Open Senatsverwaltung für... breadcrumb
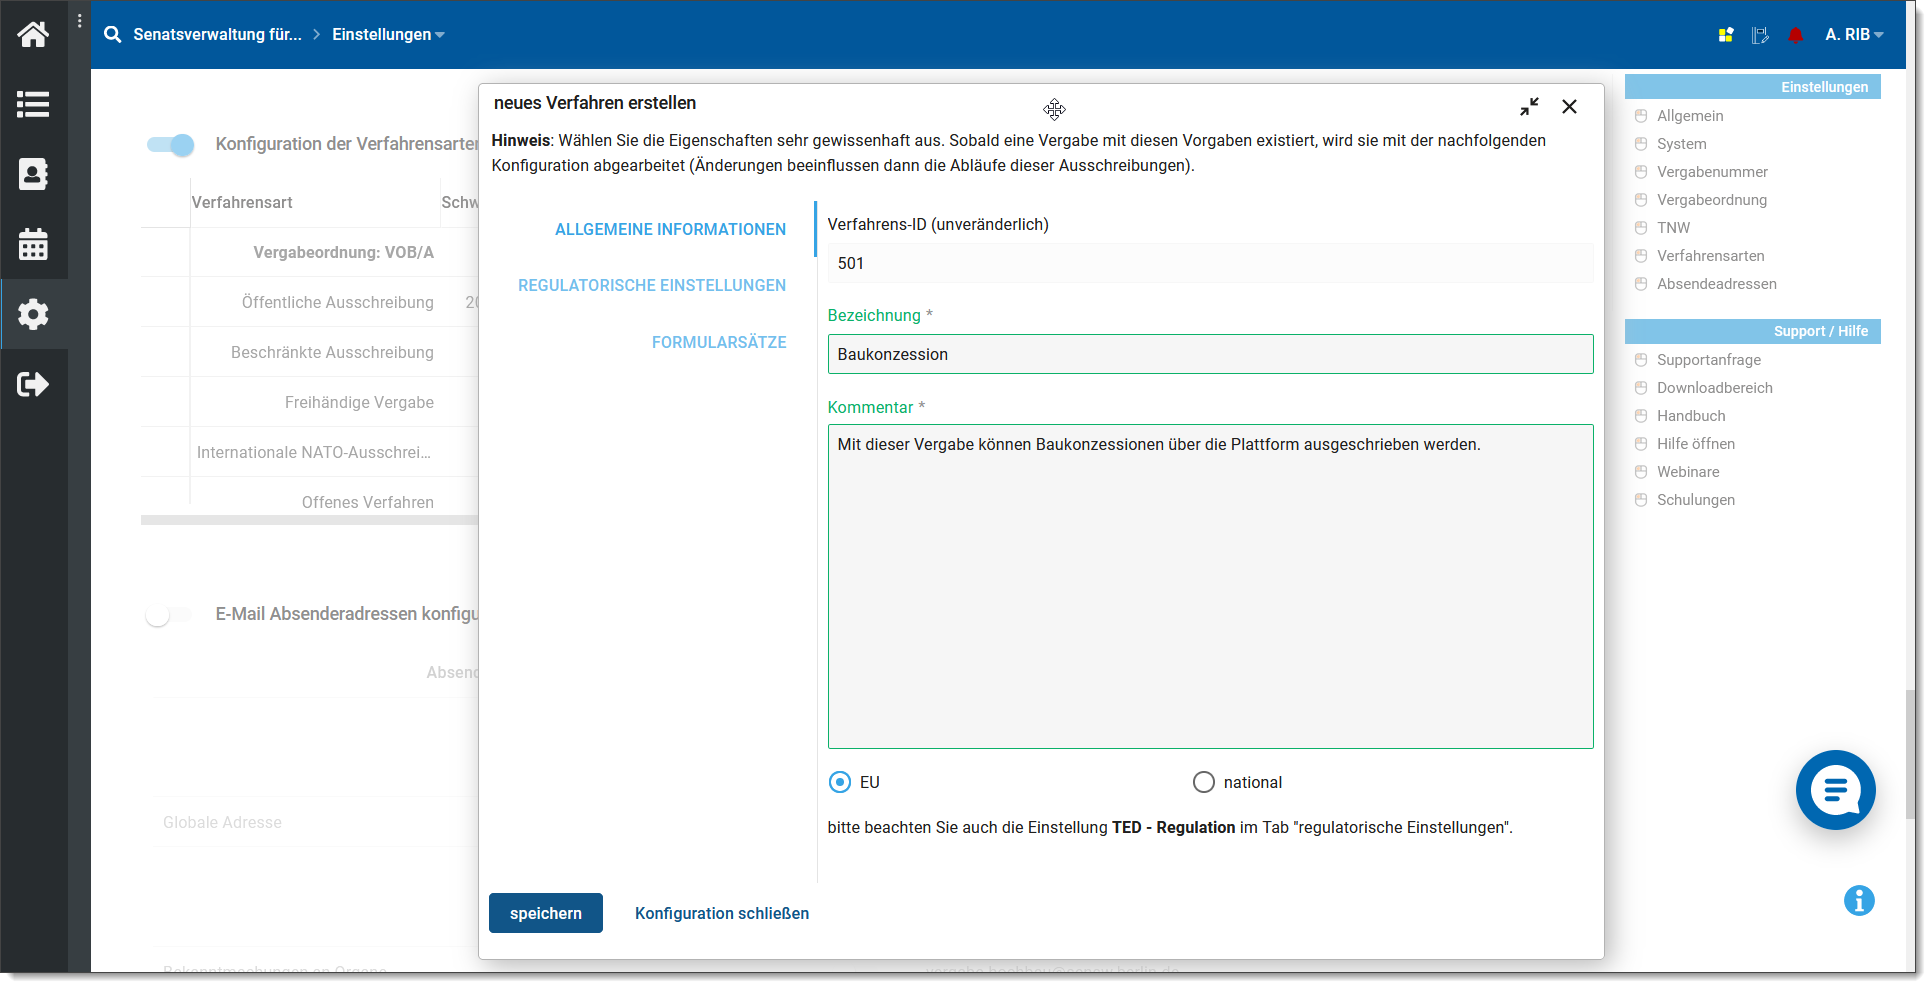The height and width of the screenshot is (988, 1931). tap(217, 34)
